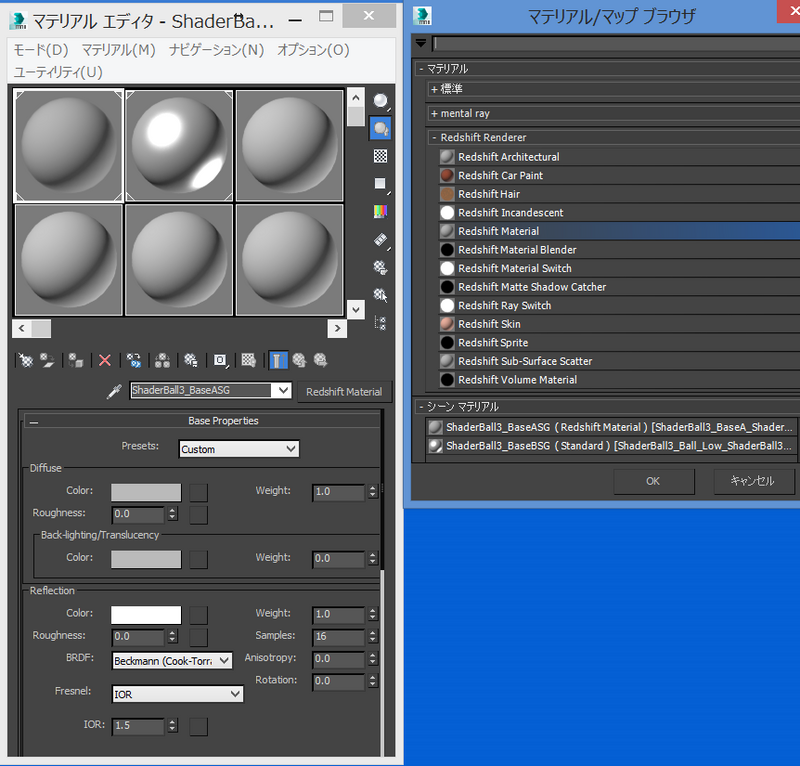Viewport: 800px width, 766px height.
Task: Toggle Show Shaded Material in Viewport
Action: (x=248, y=361)
